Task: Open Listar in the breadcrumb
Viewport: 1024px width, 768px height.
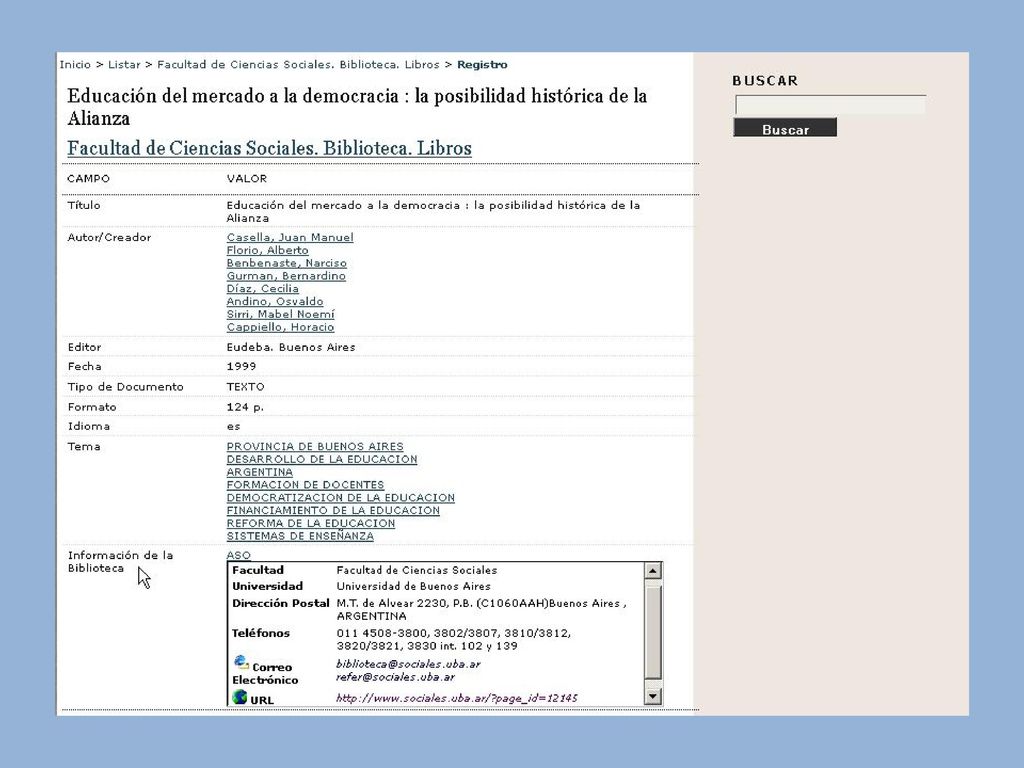Action: tap(124, 65)
